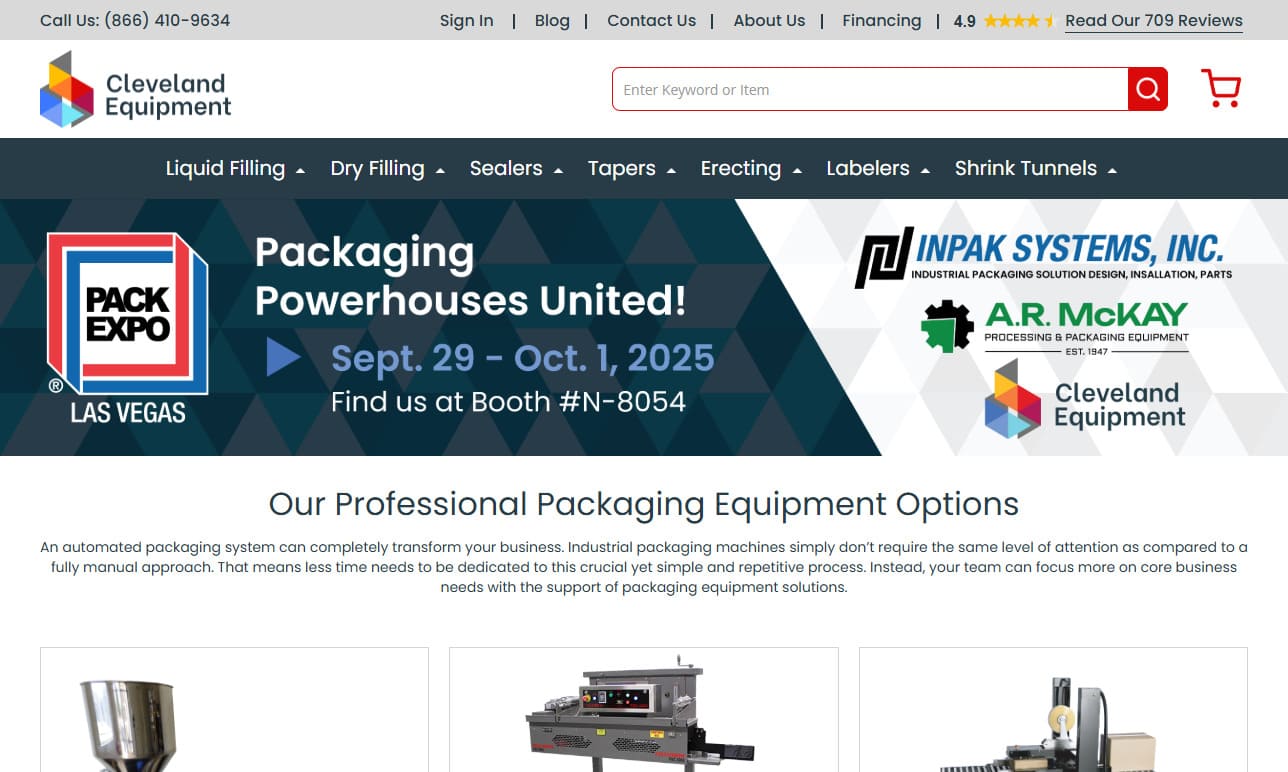1288x772 pixels.
Task: Open the Sealers navigation menu
Action: (x=517, y=168)
